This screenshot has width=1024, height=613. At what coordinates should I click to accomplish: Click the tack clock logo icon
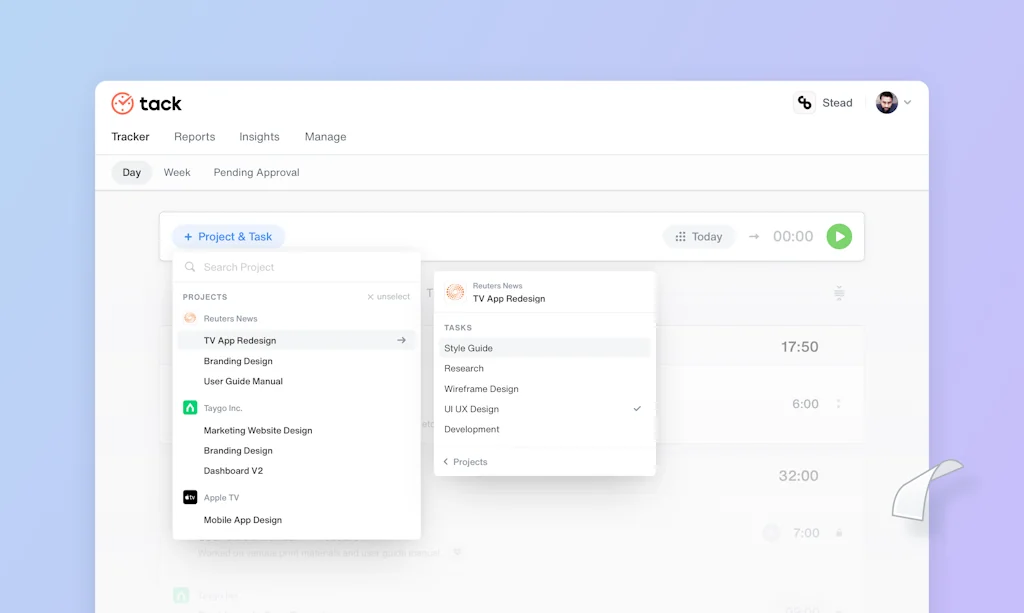tap(122, 103)
